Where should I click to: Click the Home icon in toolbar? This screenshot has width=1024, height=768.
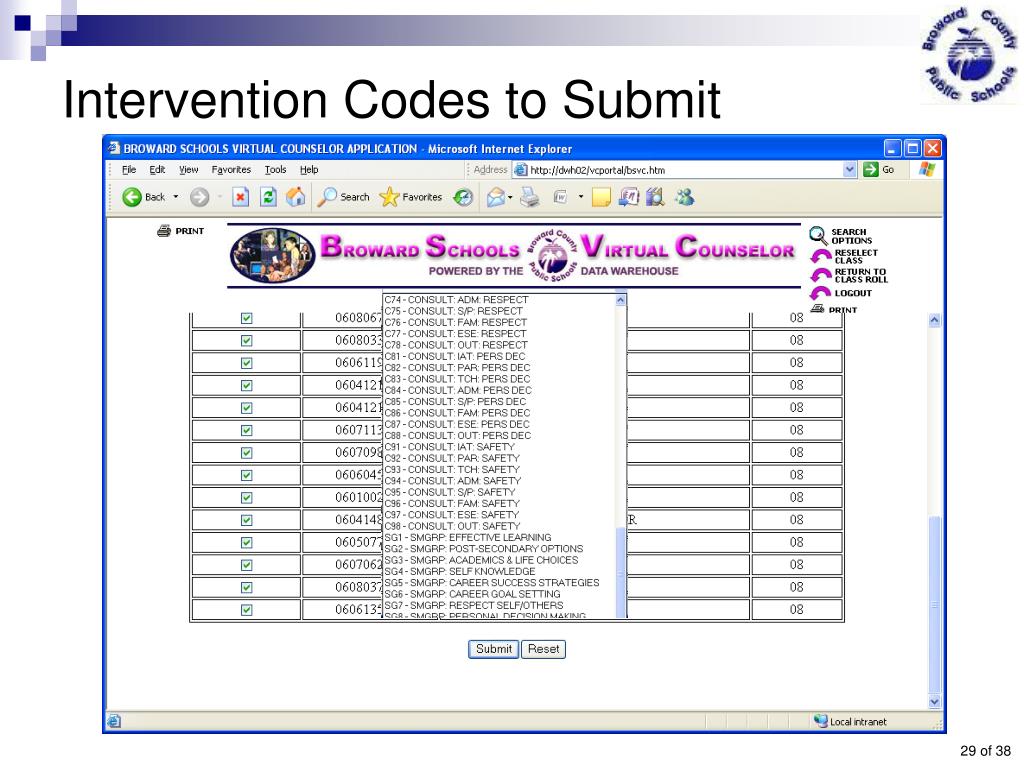click(296, 197)
